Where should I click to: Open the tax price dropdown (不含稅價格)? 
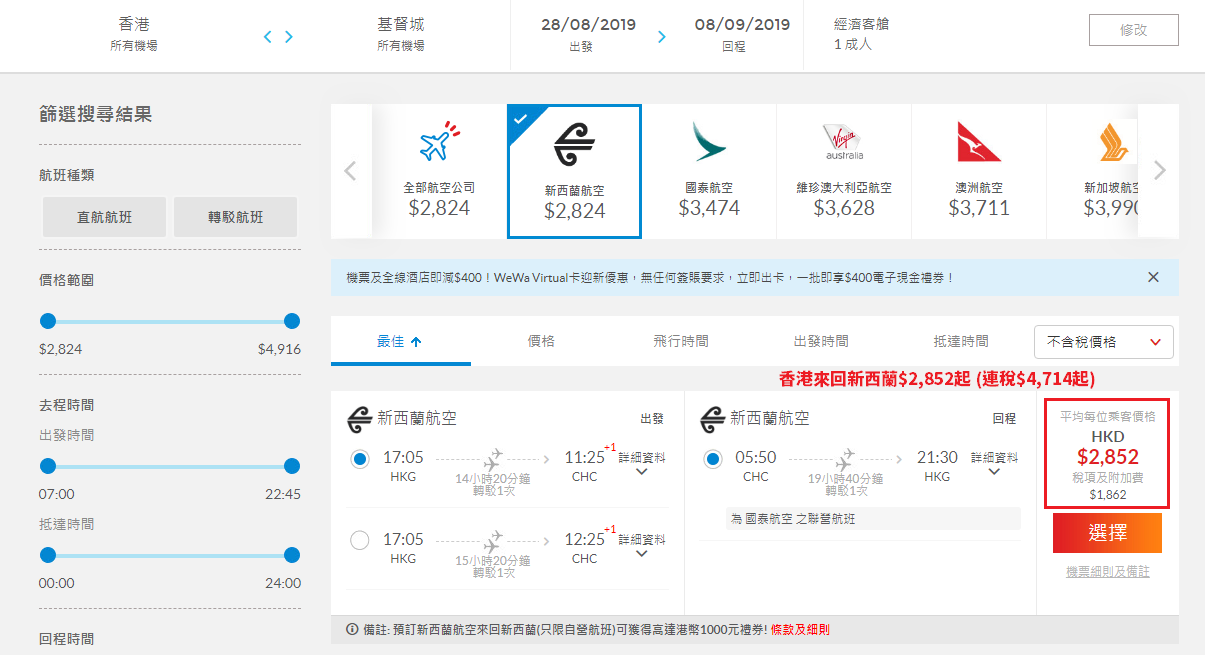point(1104,342)
